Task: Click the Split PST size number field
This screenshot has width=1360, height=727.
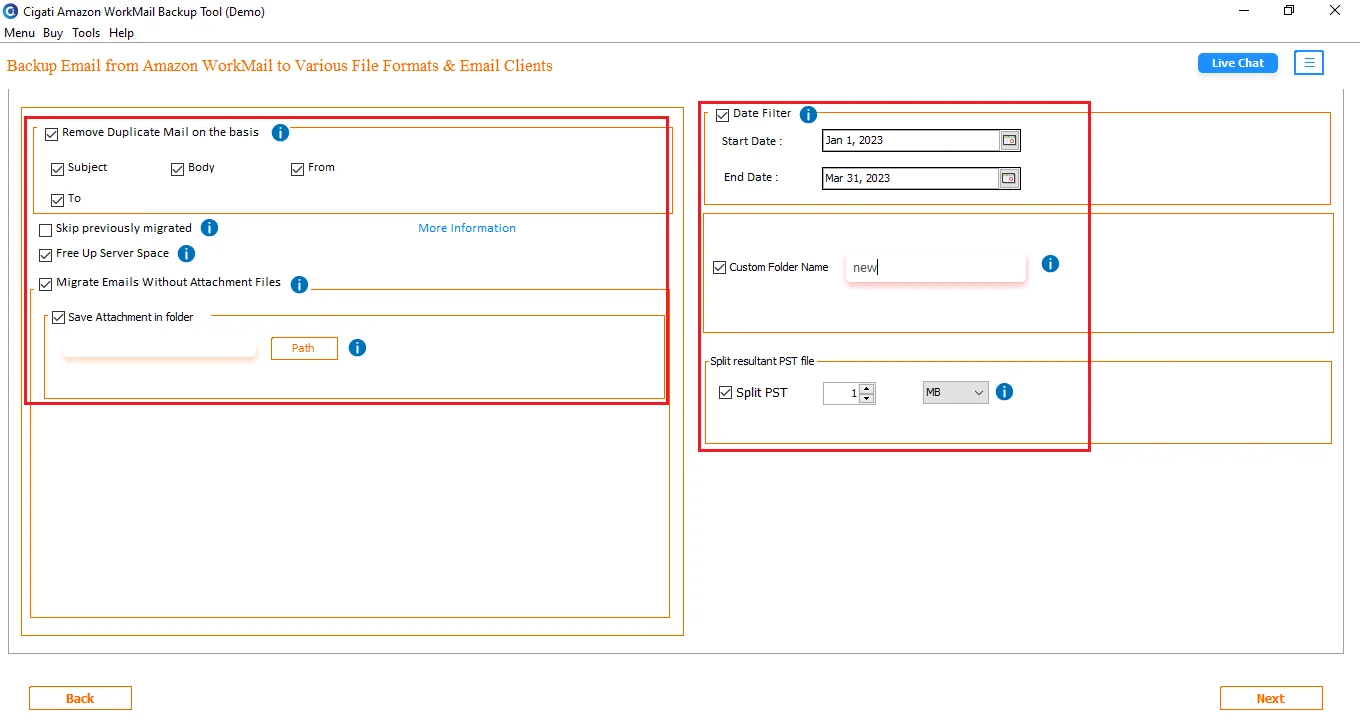Action: click(841, 393)
